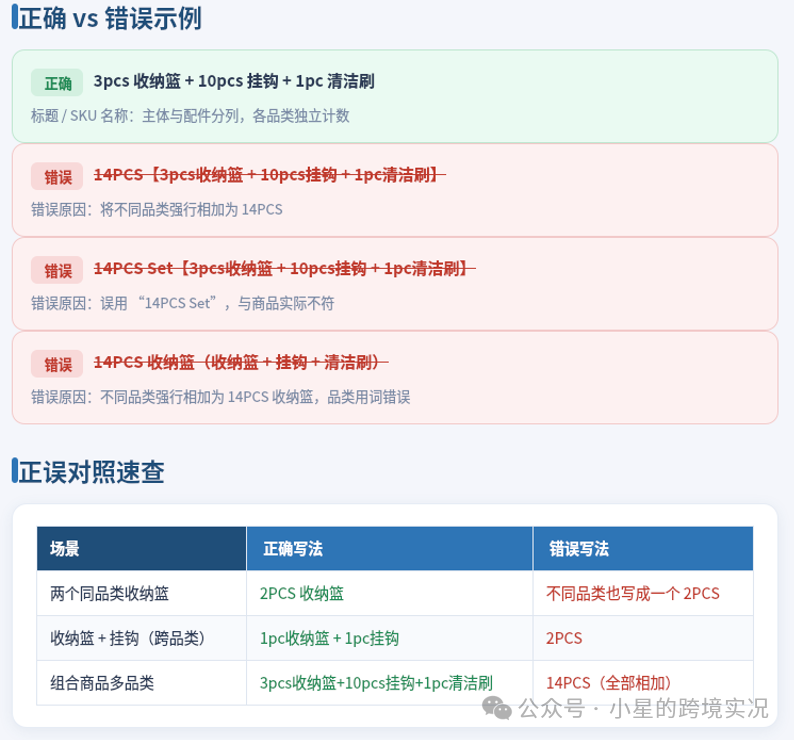Click 错误 badge beside 14PCS【3pcs收纳篮
Viewport: 794px width, 740px height.
57,176
